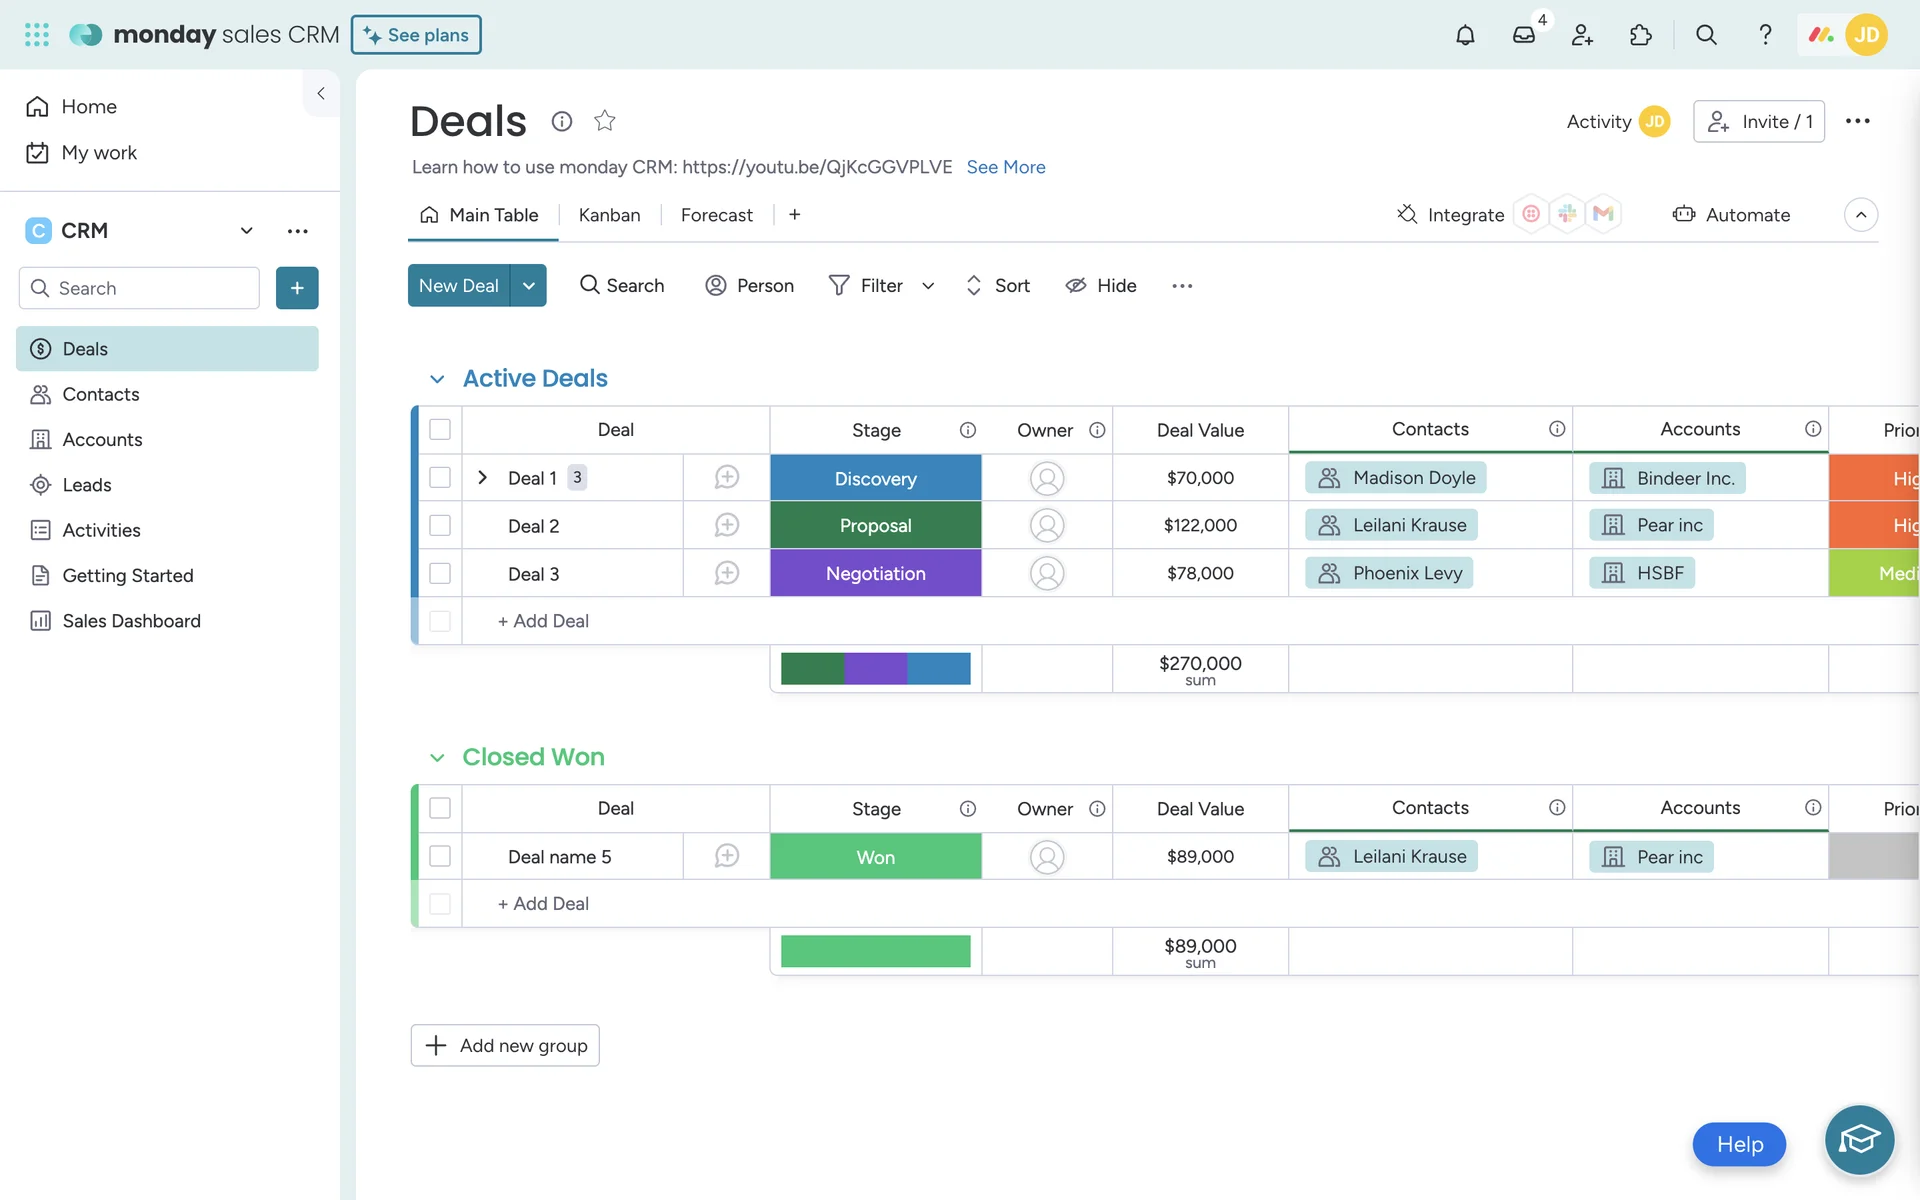Collapse the Active Deals group

tap(437, 379)
